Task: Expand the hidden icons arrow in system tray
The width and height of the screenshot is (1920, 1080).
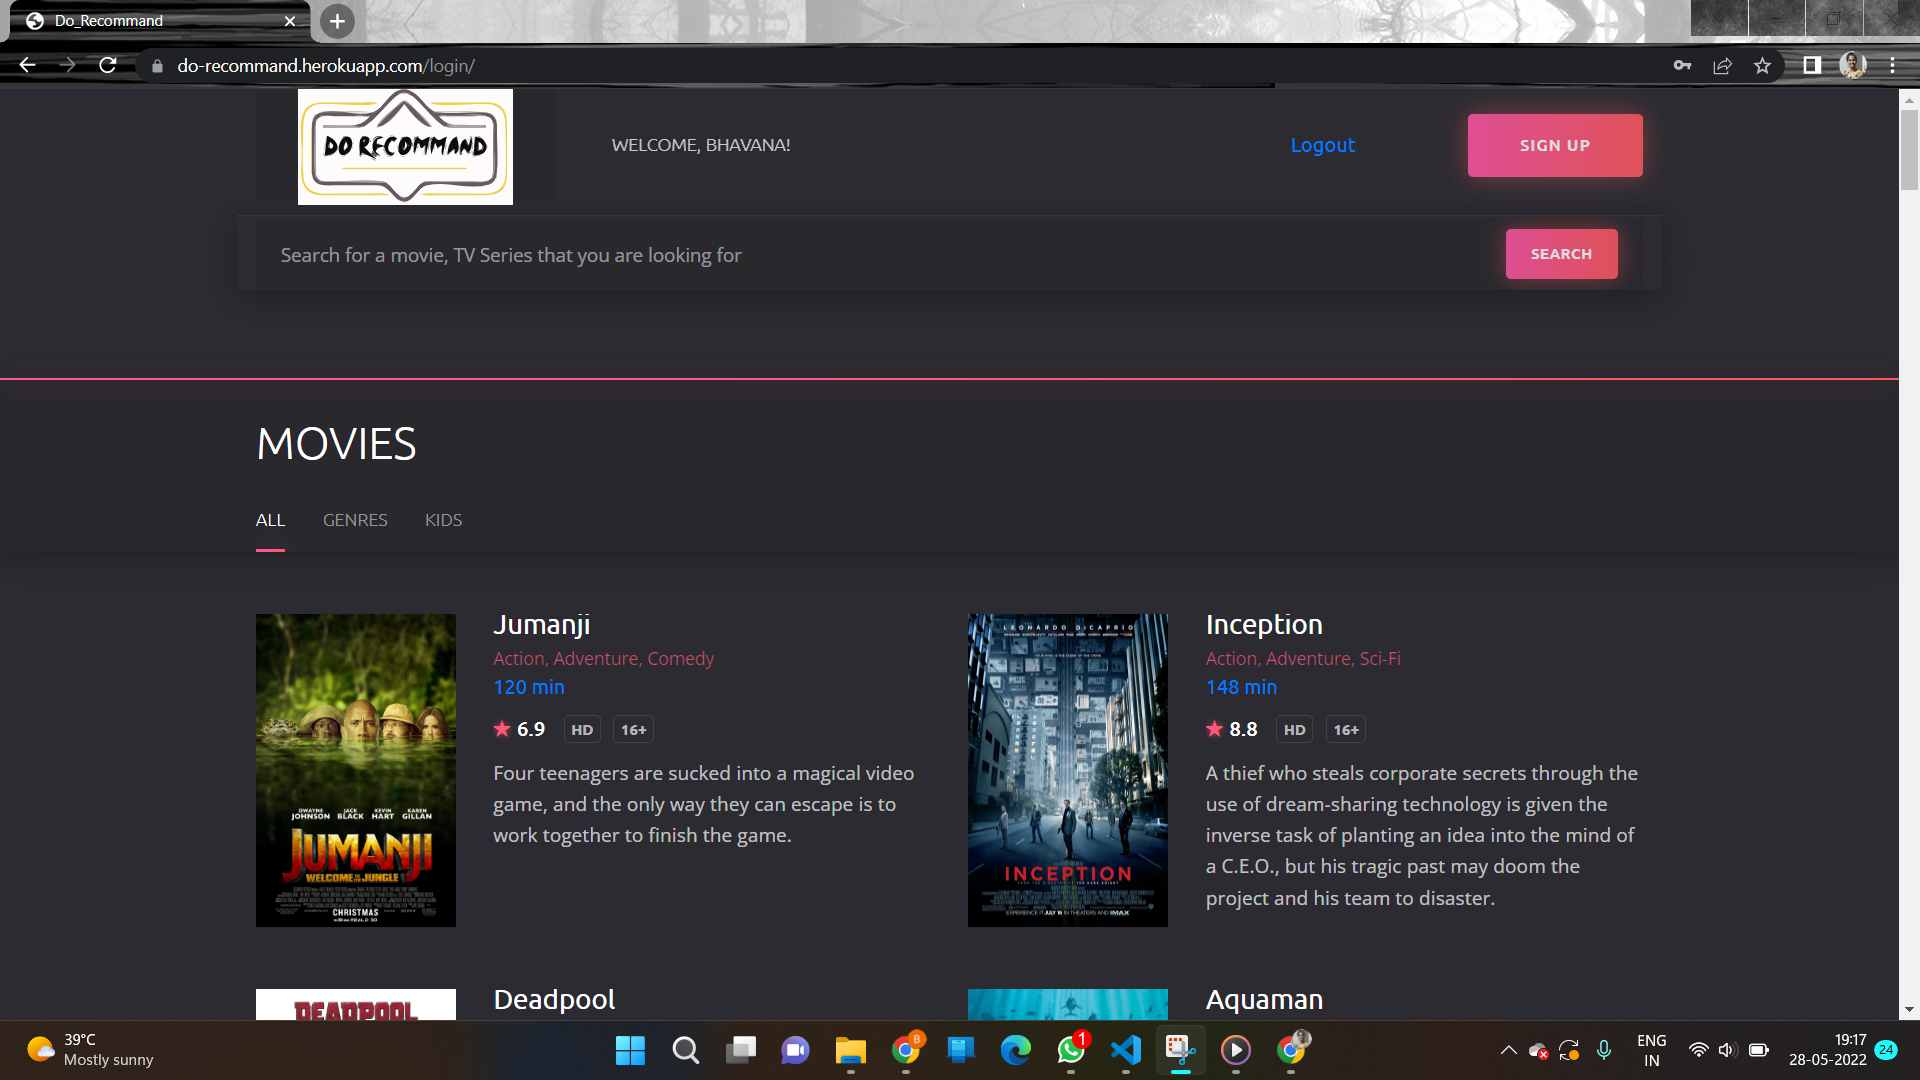Action: tap(1510, 1051)
